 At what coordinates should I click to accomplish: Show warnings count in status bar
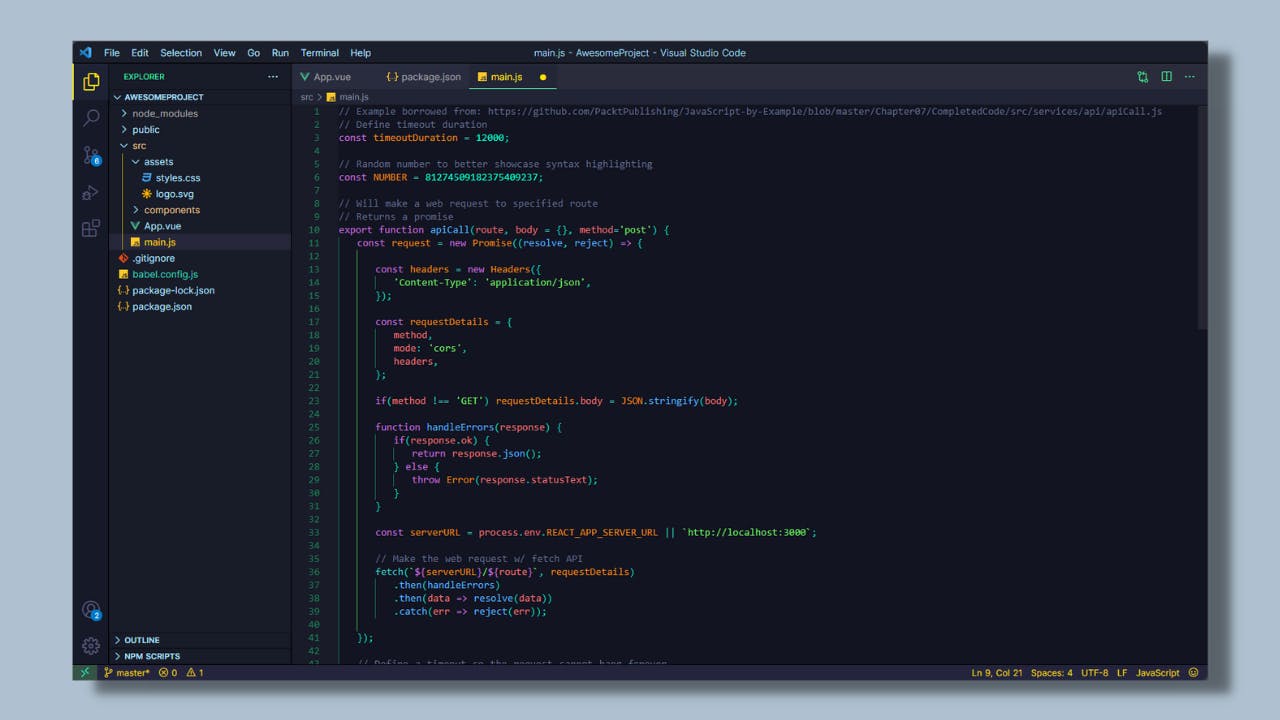coord(195,673)
